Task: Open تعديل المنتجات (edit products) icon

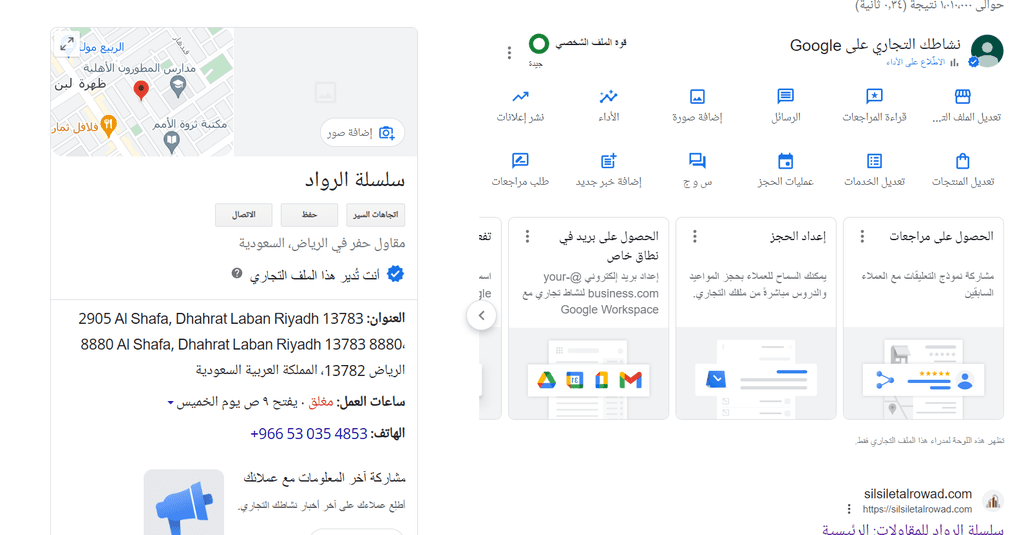Action: click(x=963, y=161)
